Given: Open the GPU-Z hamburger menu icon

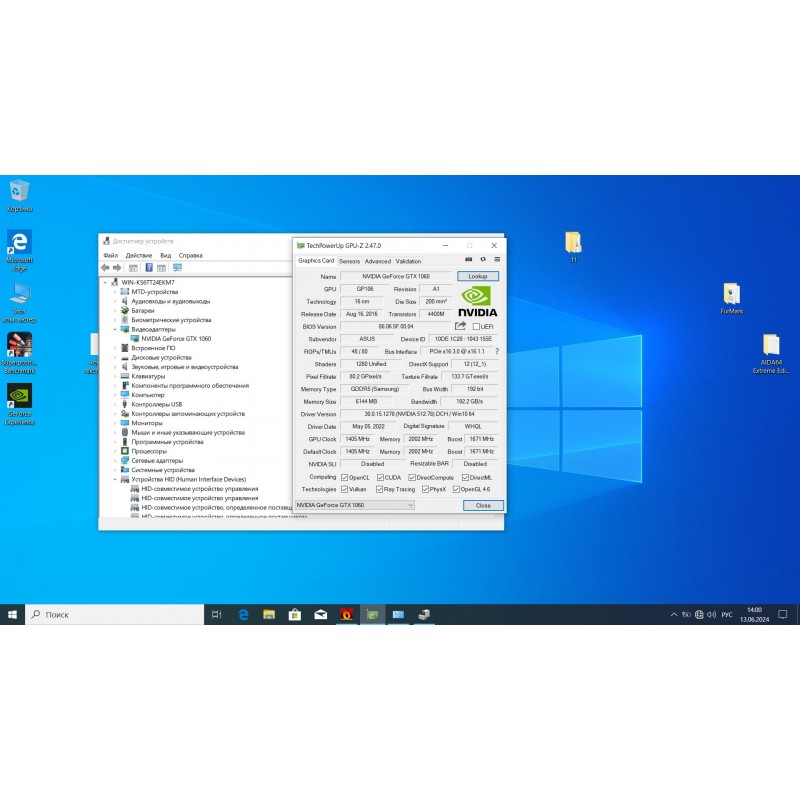Looking at the screenshot, I should point(497,259).
